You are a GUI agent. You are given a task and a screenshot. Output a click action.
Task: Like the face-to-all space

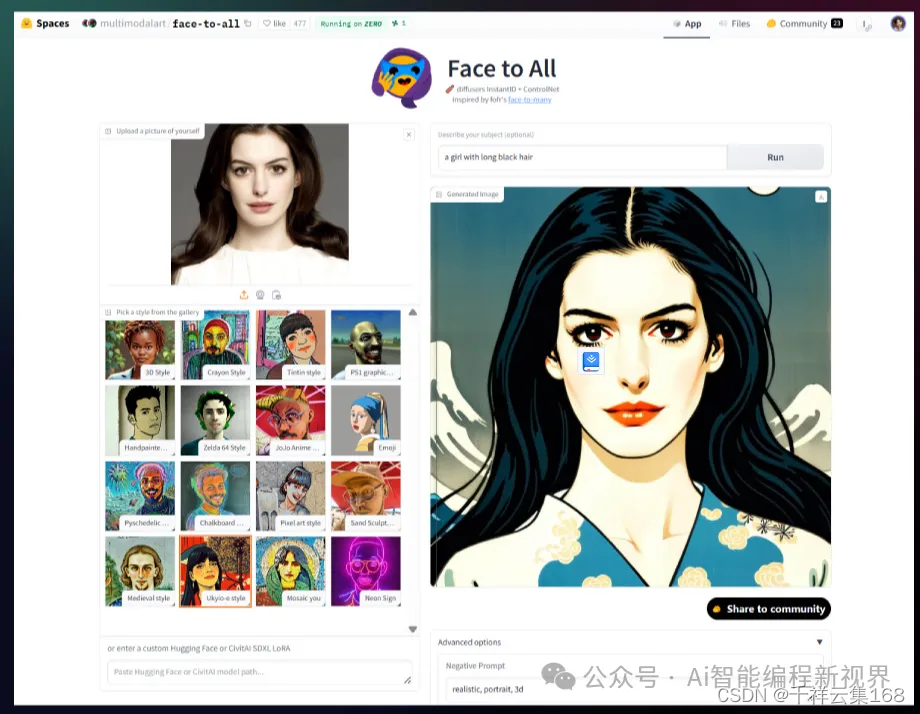coord(275,23)
